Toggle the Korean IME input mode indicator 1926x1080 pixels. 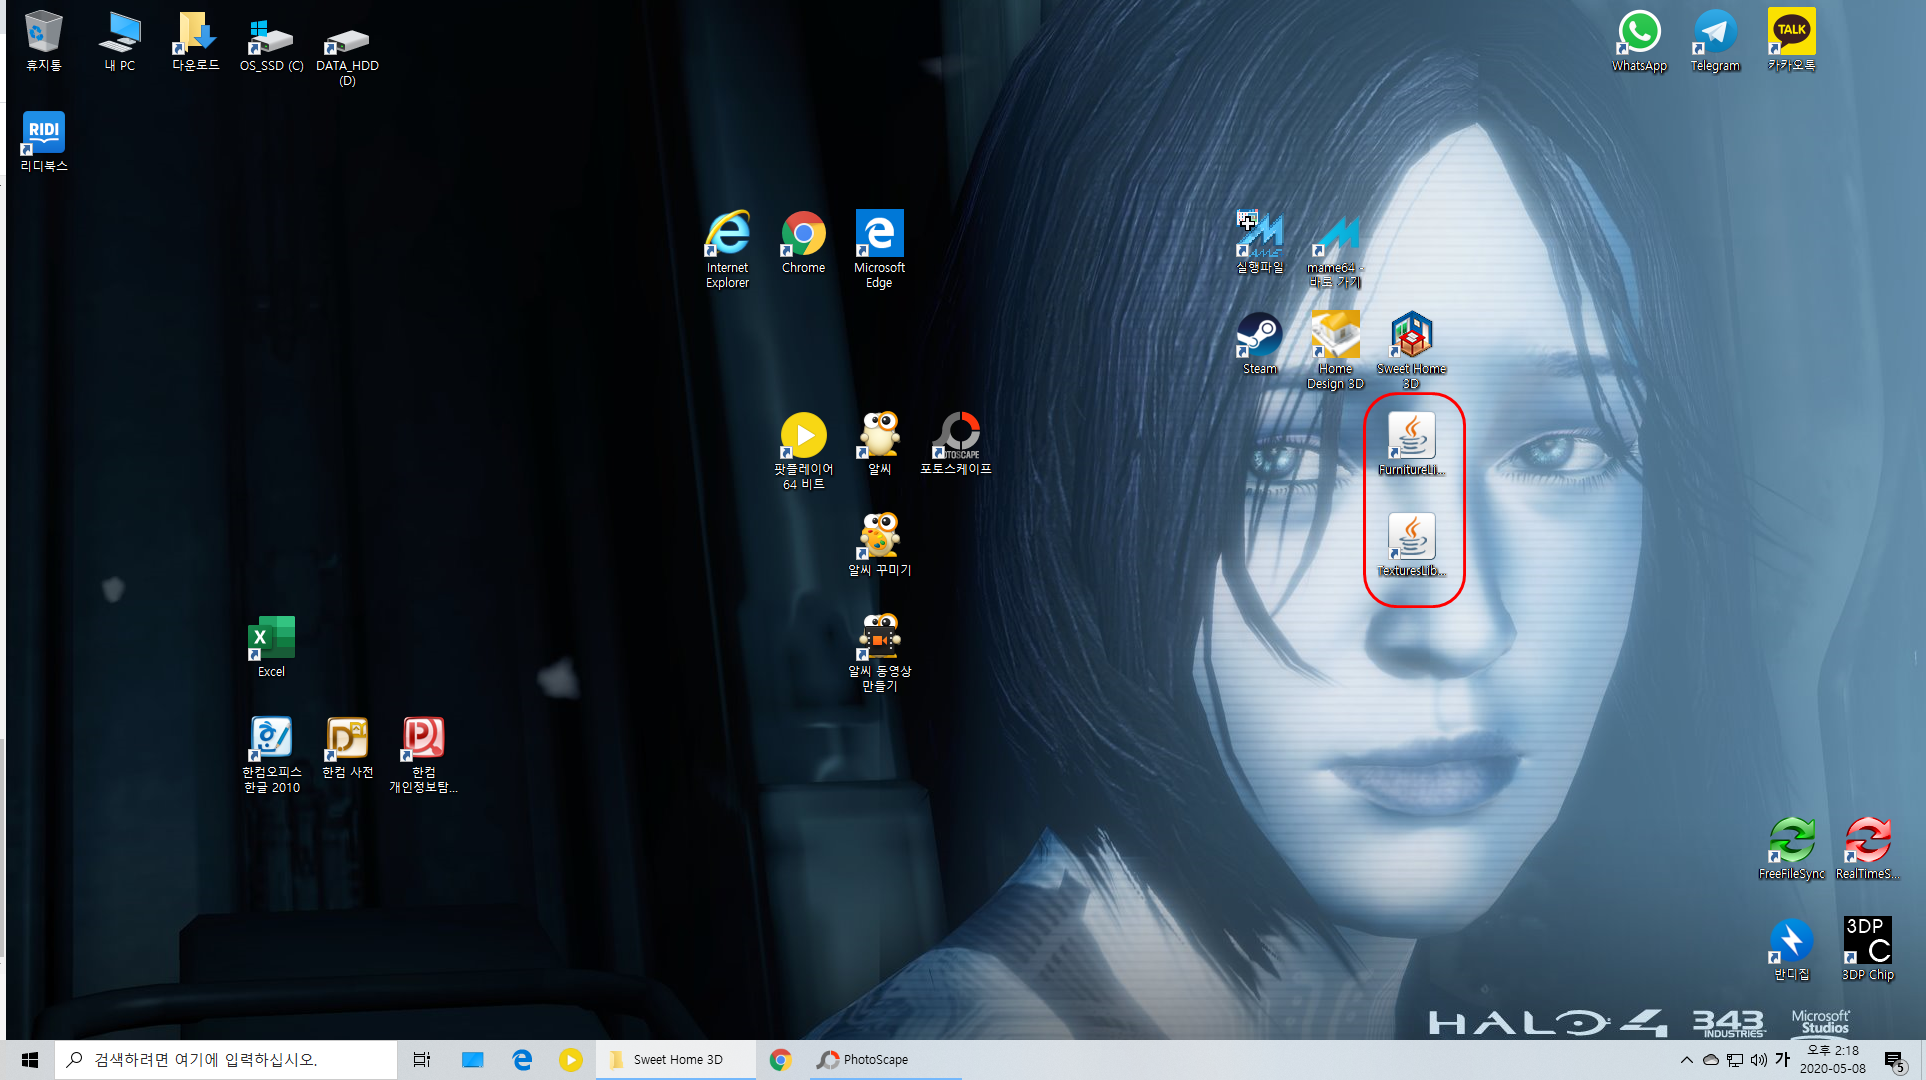point(1782,1059)
